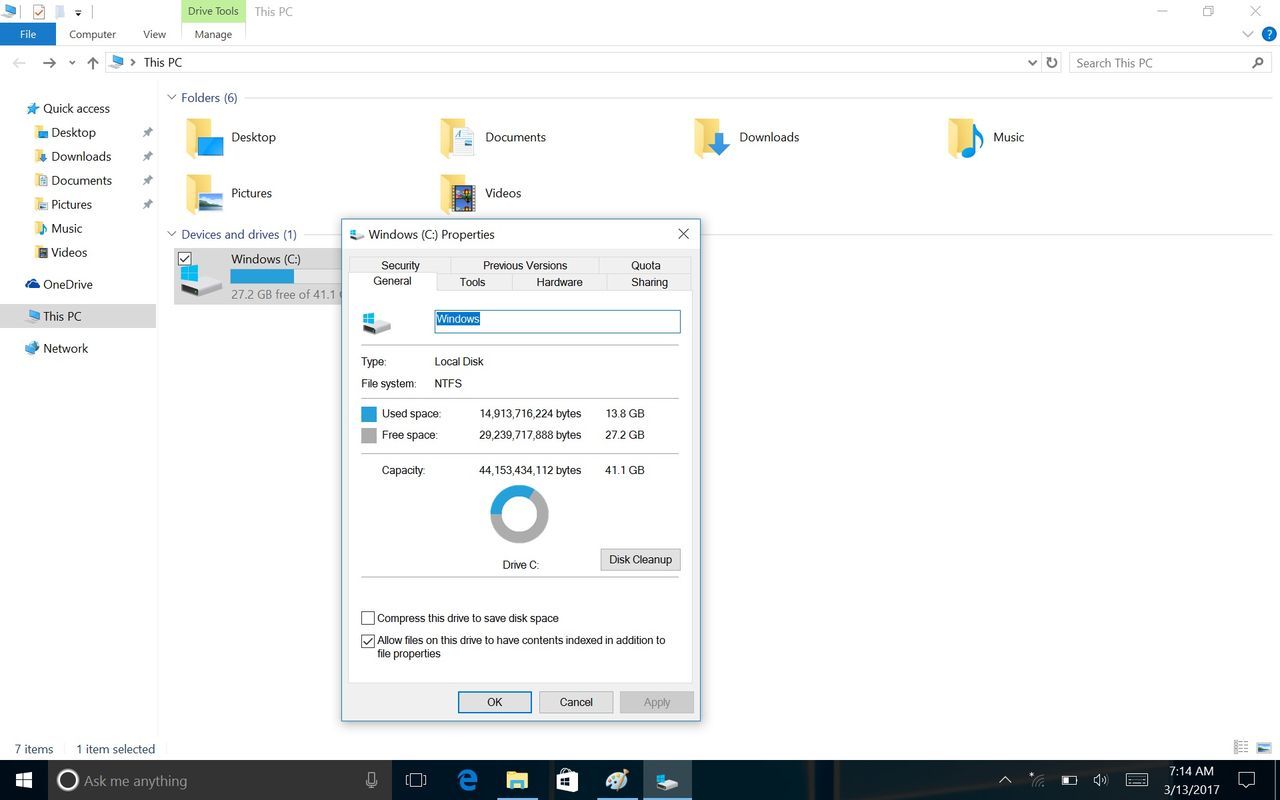The width and height of the screenshot is (1280, 800).
Task: Open the Downloads folder icon
Action: (x=713, y=138)
